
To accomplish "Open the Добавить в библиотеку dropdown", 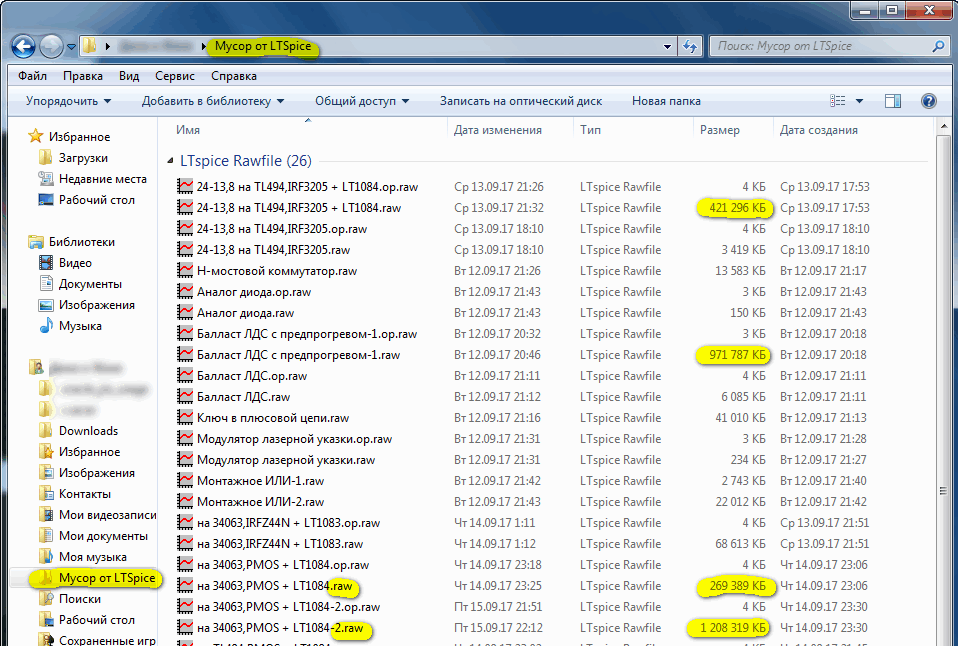I will [213, 101].
